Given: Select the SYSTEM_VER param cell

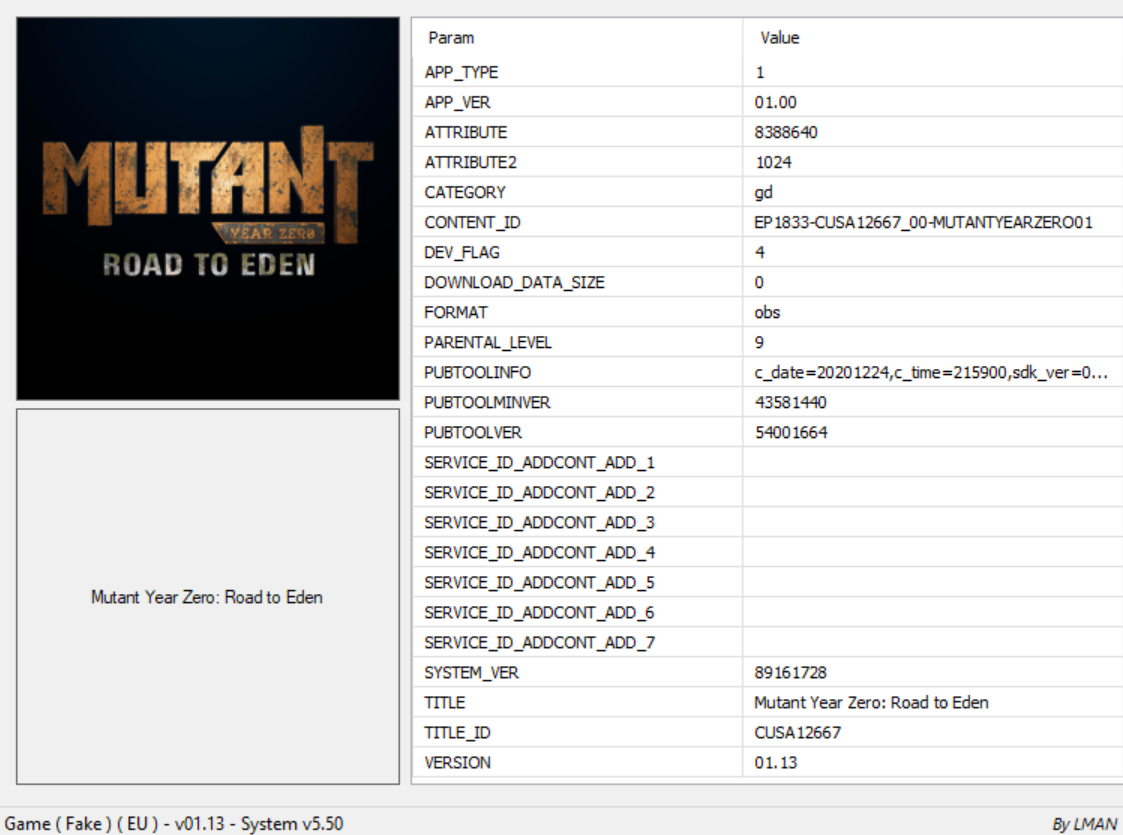Looking at the screenshot, I should click(x=577, y=673).
